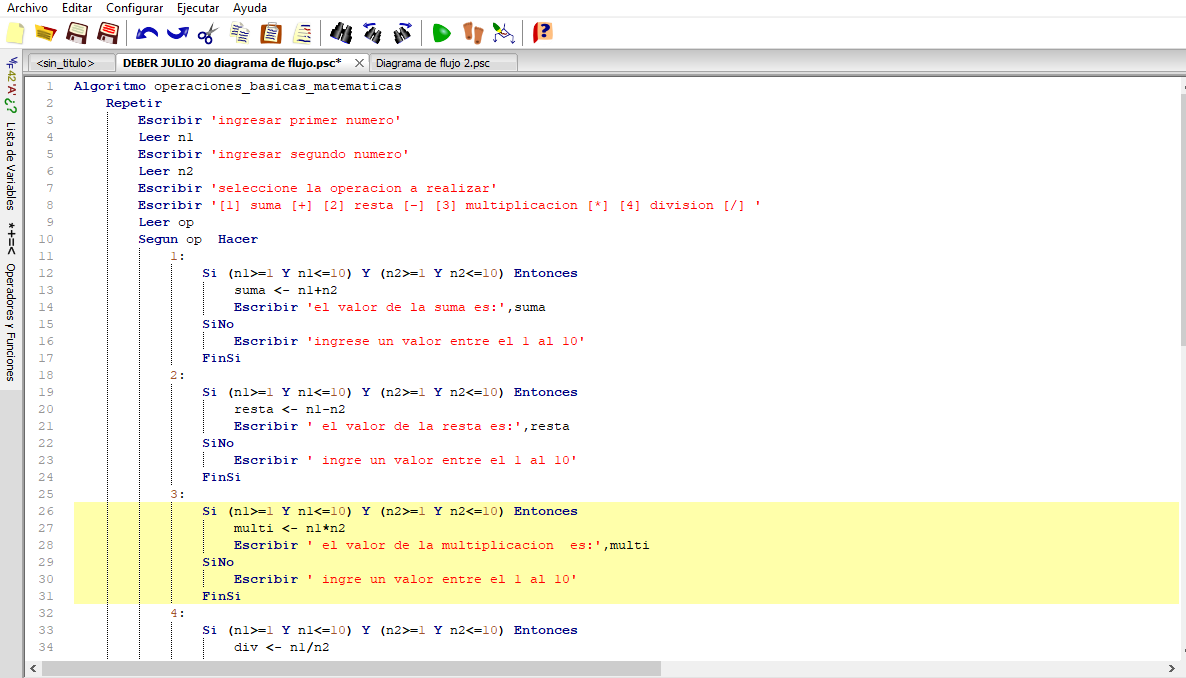Run the algorithm with the green button
Screen dimensions: 1186x678
click(x=441, y=32)
